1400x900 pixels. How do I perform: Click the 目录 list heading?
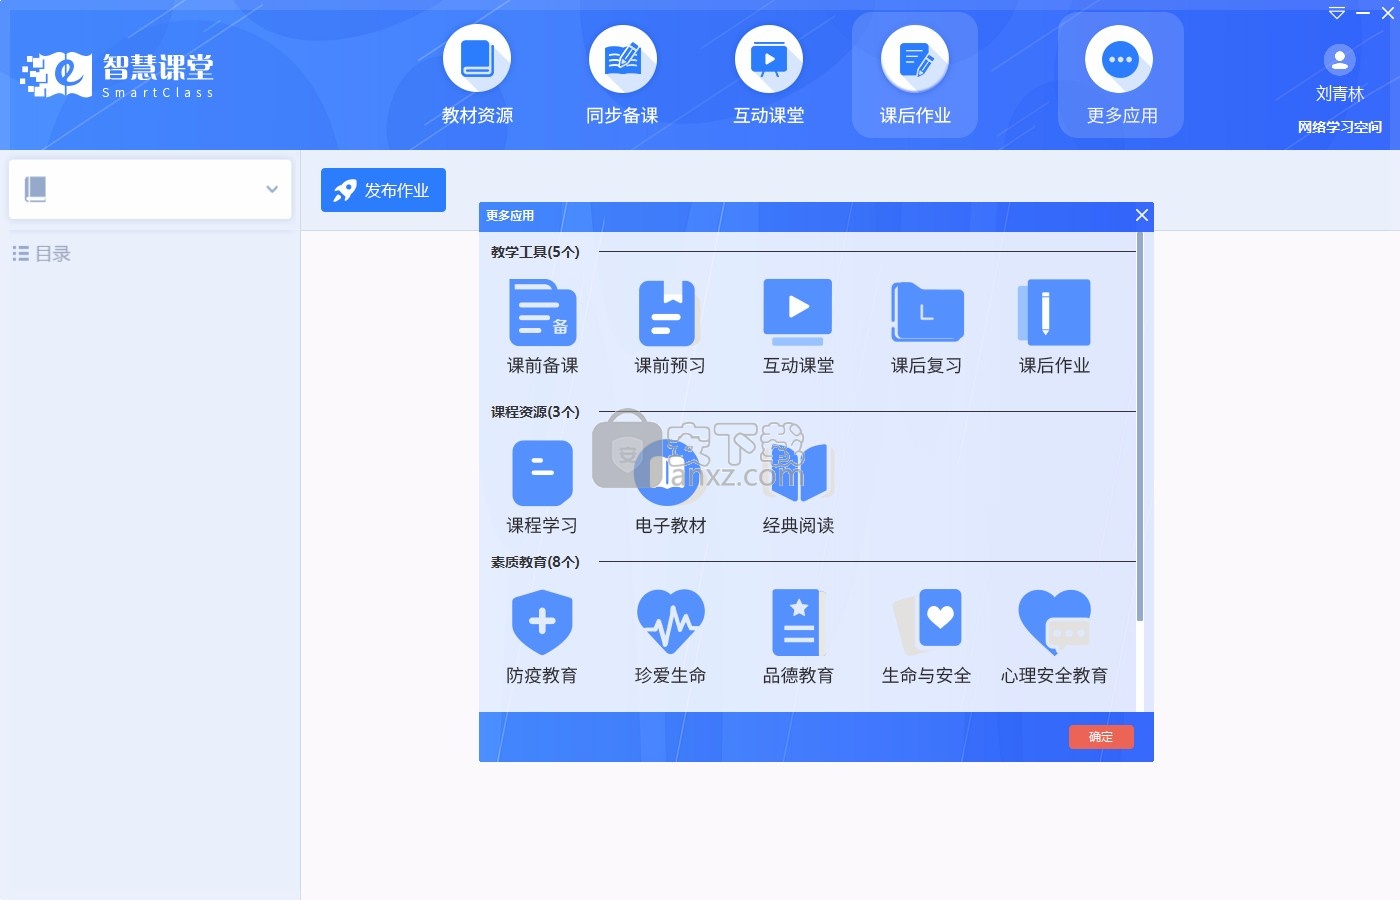pyautogui.click(x=42, y=254)
